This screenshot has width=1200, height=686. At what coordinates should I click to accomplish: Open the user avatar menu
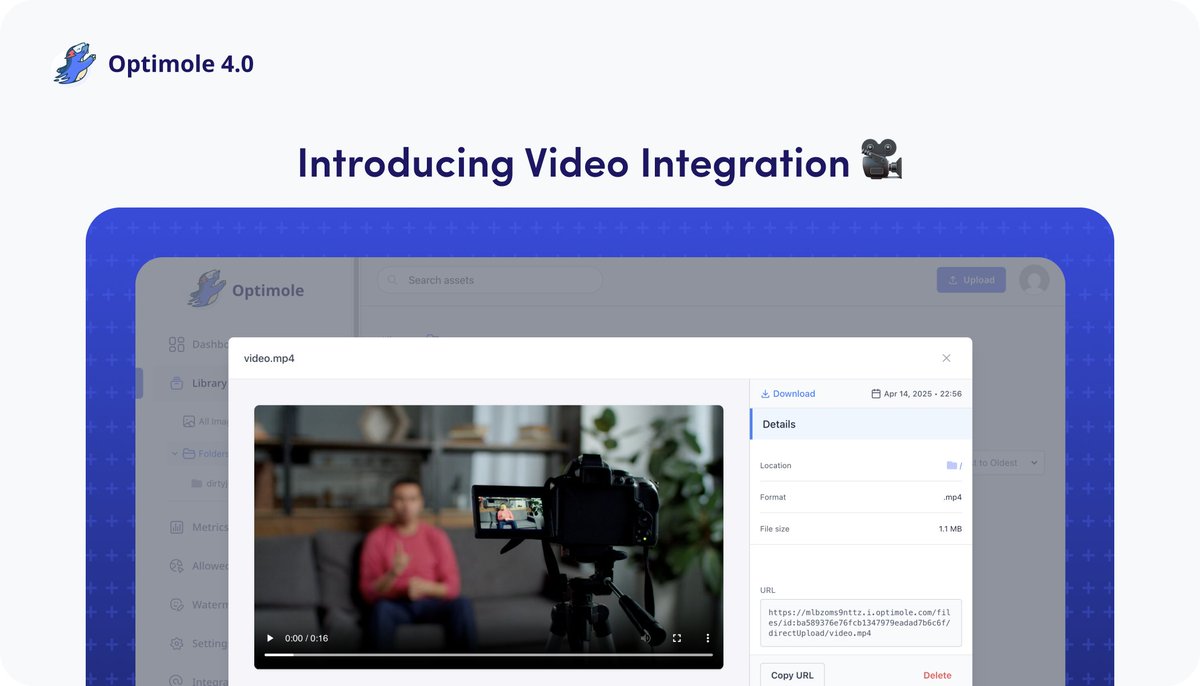point(1034,280)
